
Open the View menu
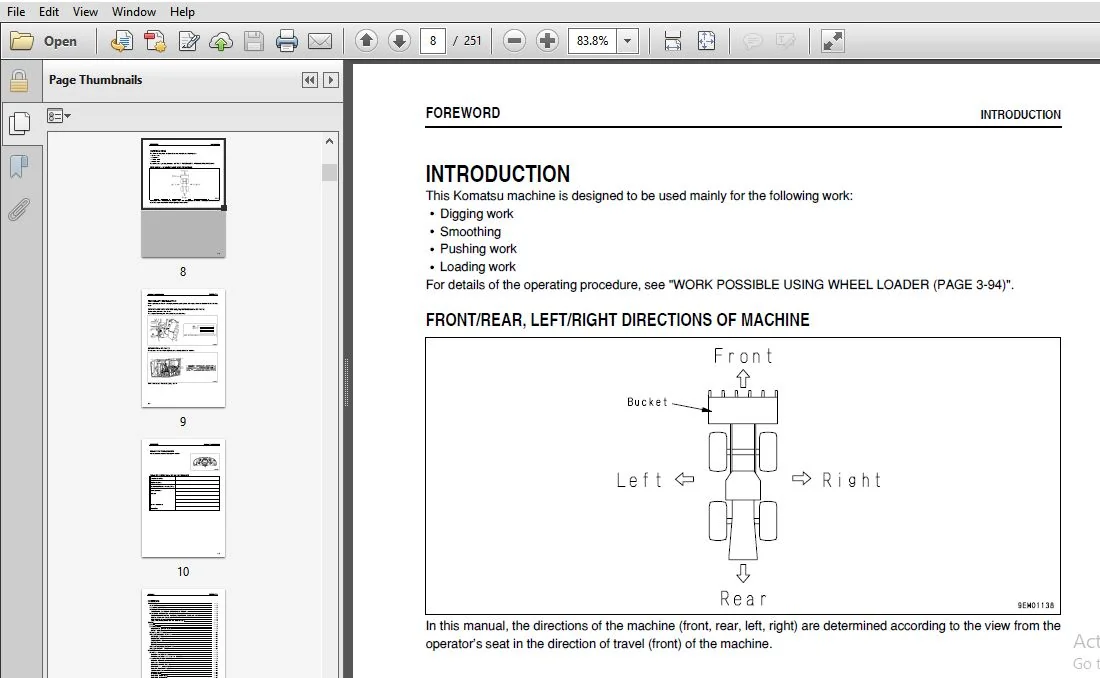pyautogui.click(x=85, y=12)
